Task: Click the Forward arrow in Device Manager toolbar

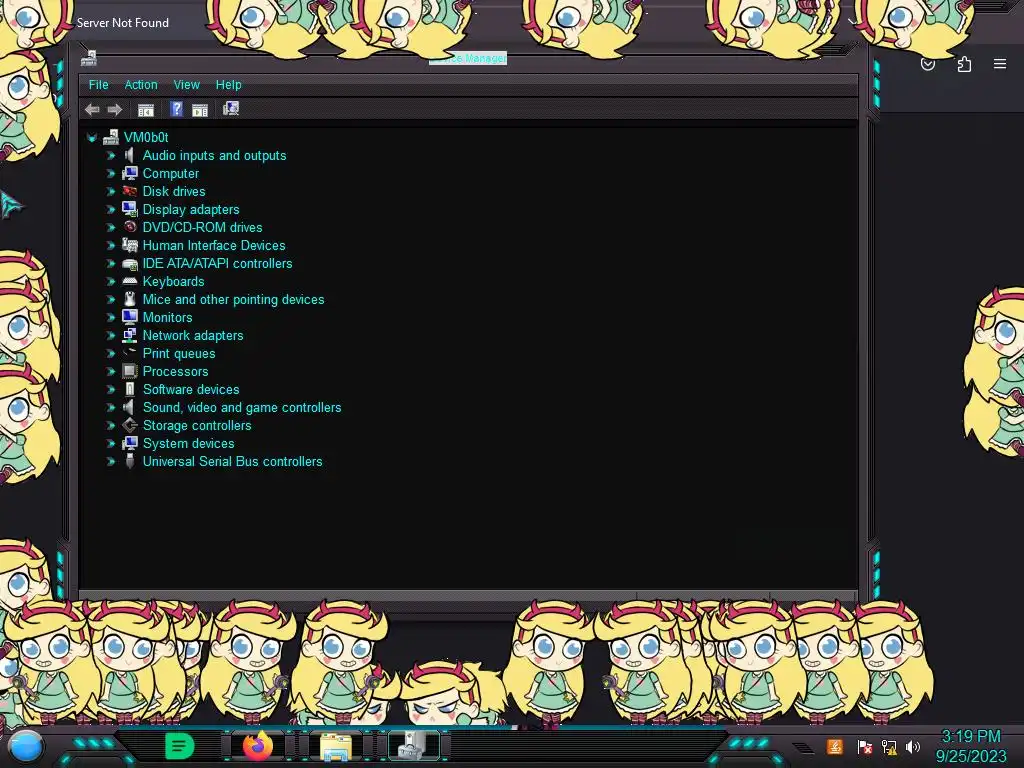Action: click(115, 110)
